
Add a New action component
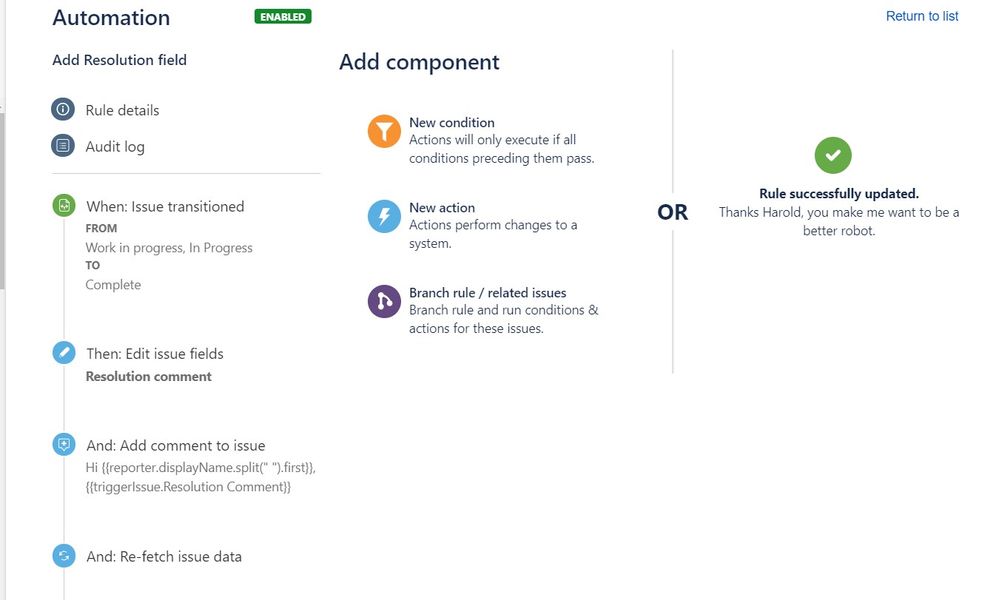pos(441,207)
